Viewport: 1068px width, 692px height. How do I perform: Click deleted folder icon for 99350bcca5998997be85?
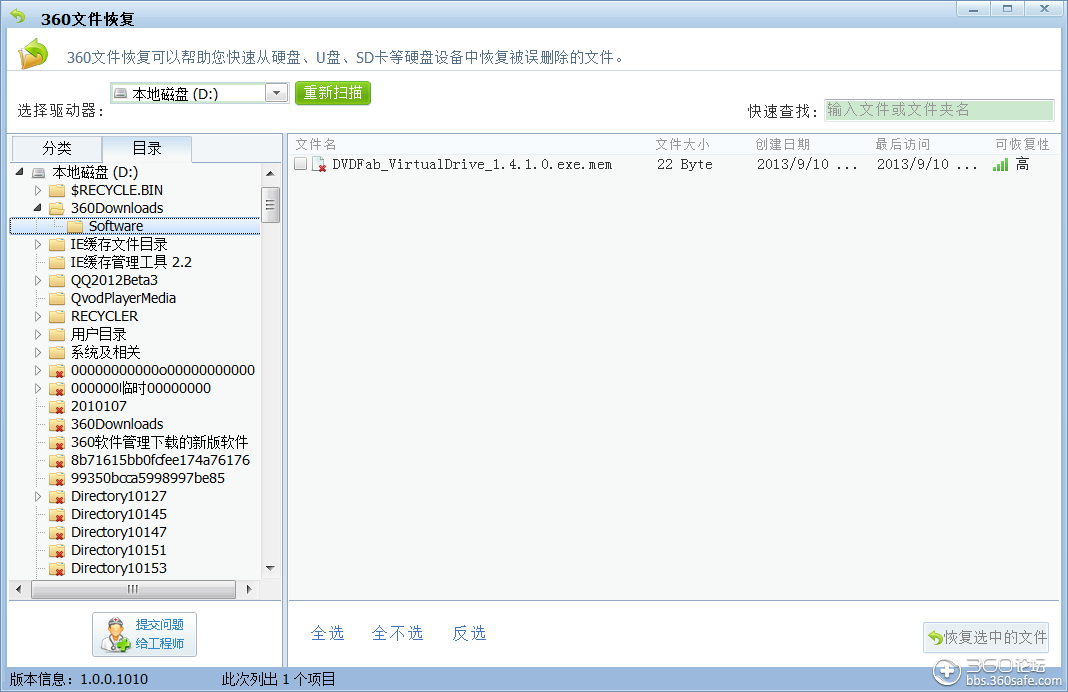point(57,478)
